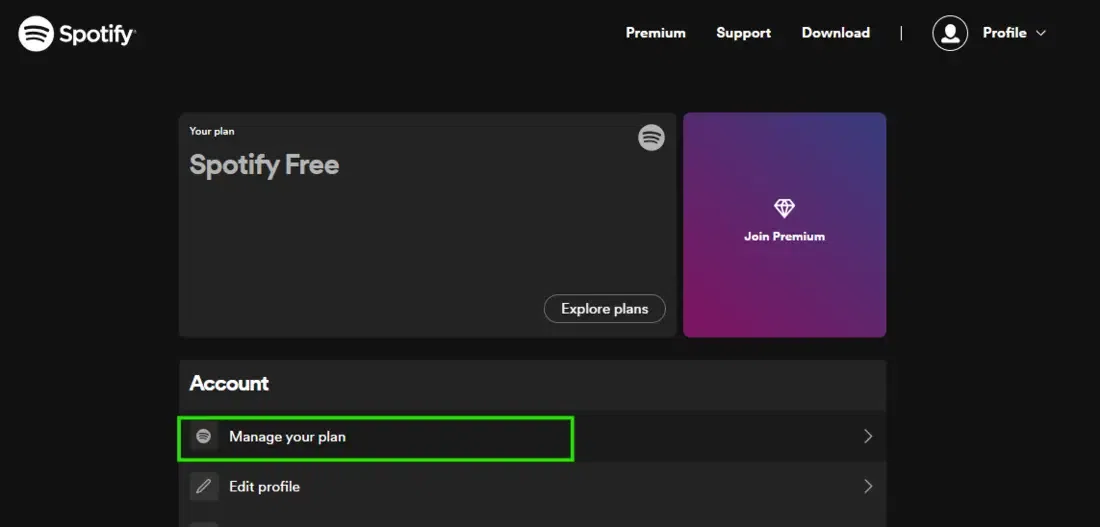1100x527 pixels.
Task: Click the chevron on the Edit profile row
Action: point(868,487)
